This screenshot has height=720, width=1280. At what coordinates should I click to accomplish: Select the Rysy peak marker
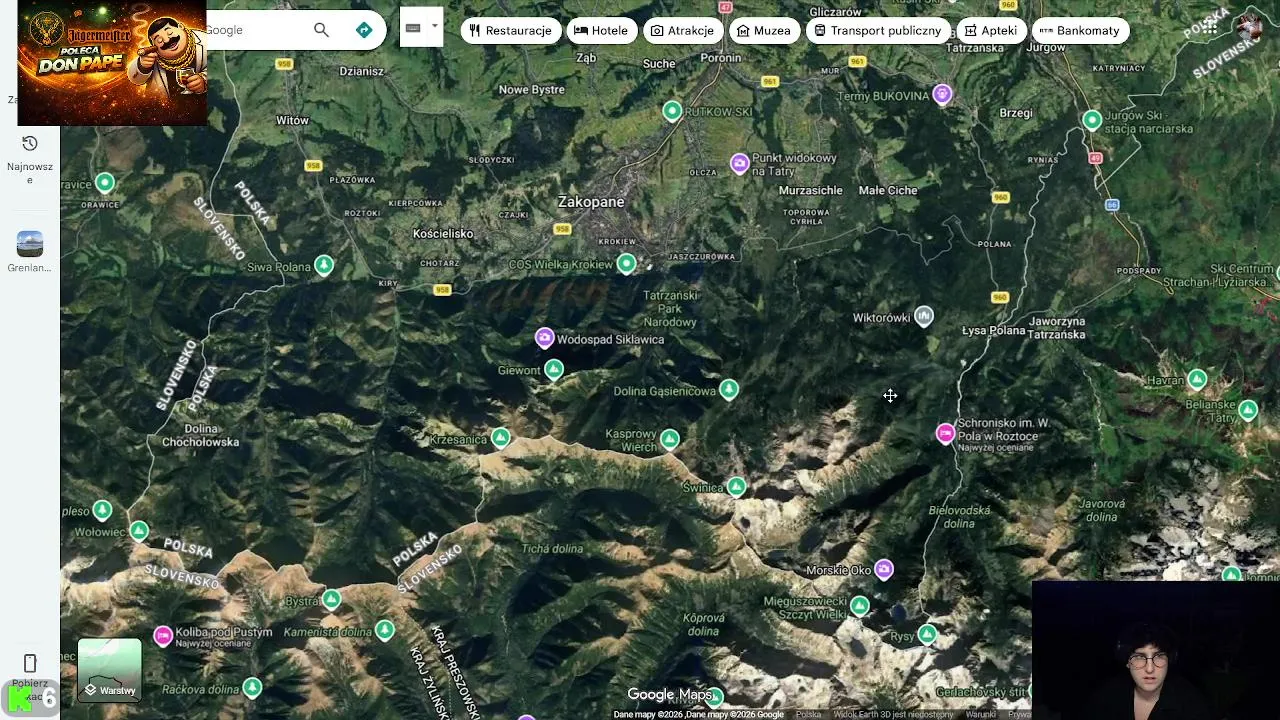[x=927, y=635]
